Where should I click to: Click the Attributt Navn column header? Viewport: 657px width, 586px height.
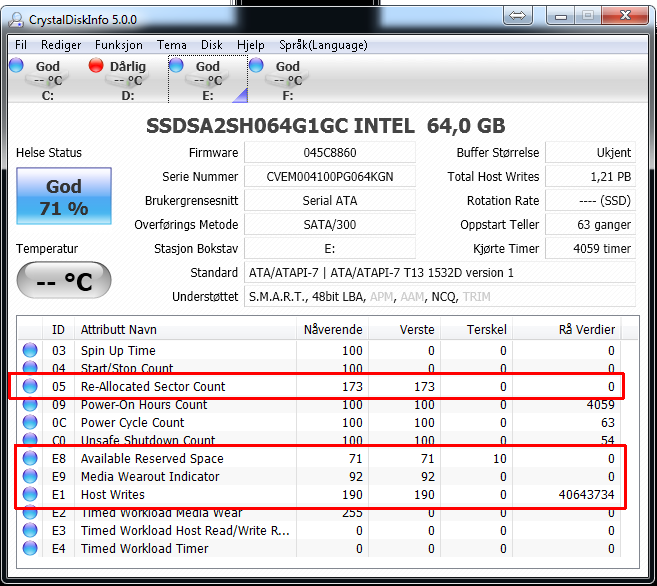[185, 330]
